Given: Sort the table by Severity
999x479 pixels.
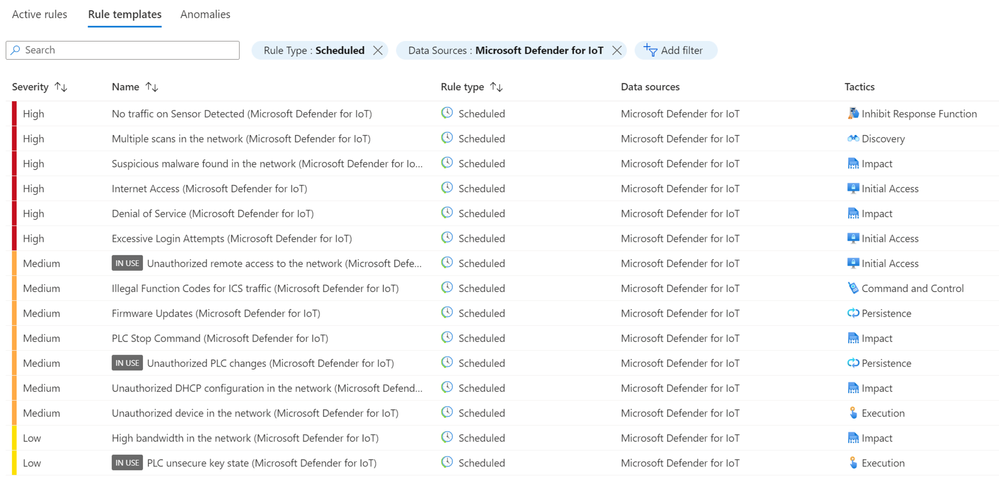Looking at the screenshot, I should point(61,88).
